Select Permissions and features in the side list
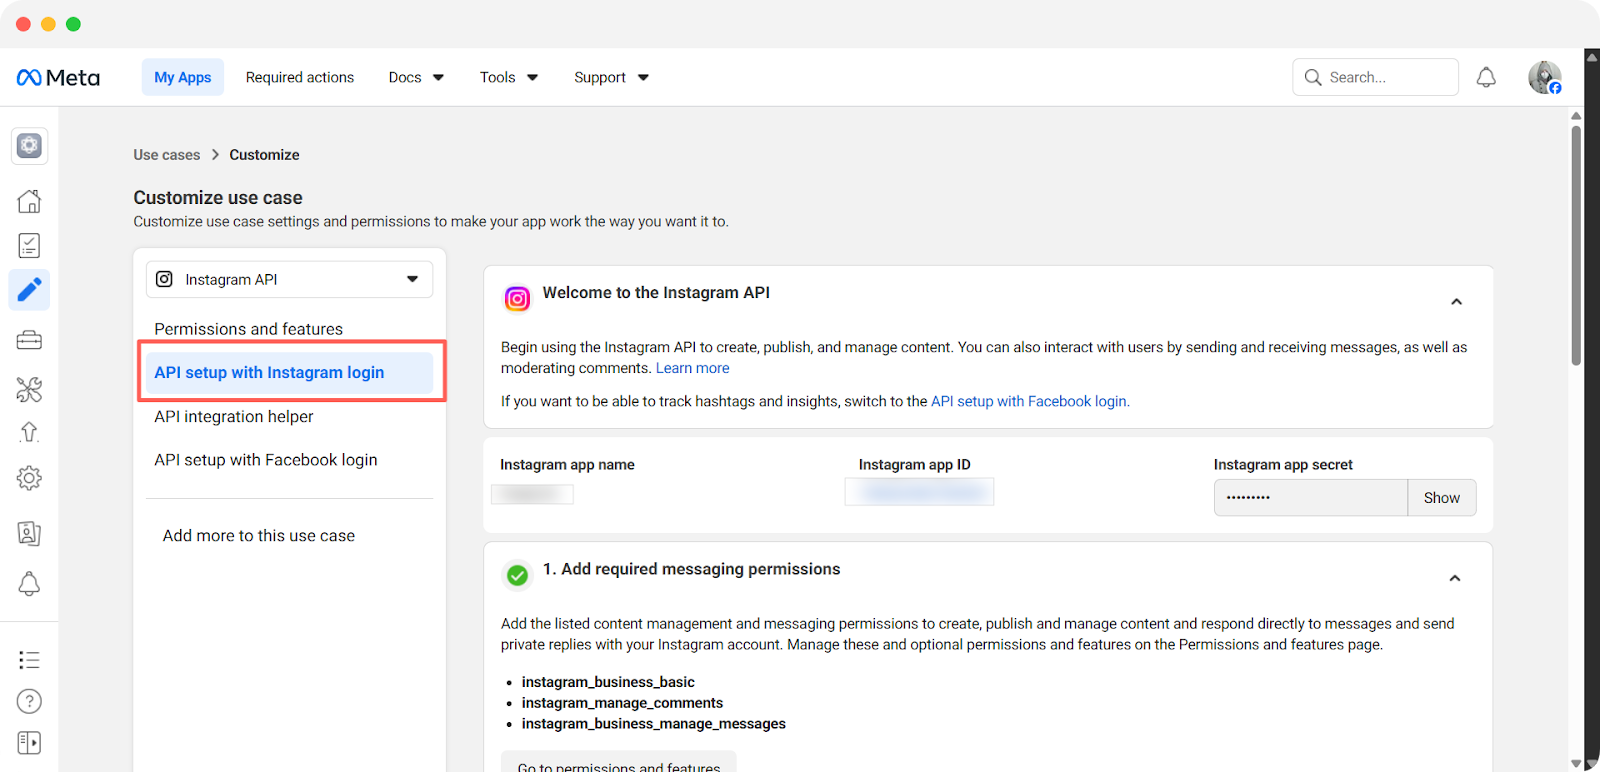1600x772 pixels. coord(248,329)
